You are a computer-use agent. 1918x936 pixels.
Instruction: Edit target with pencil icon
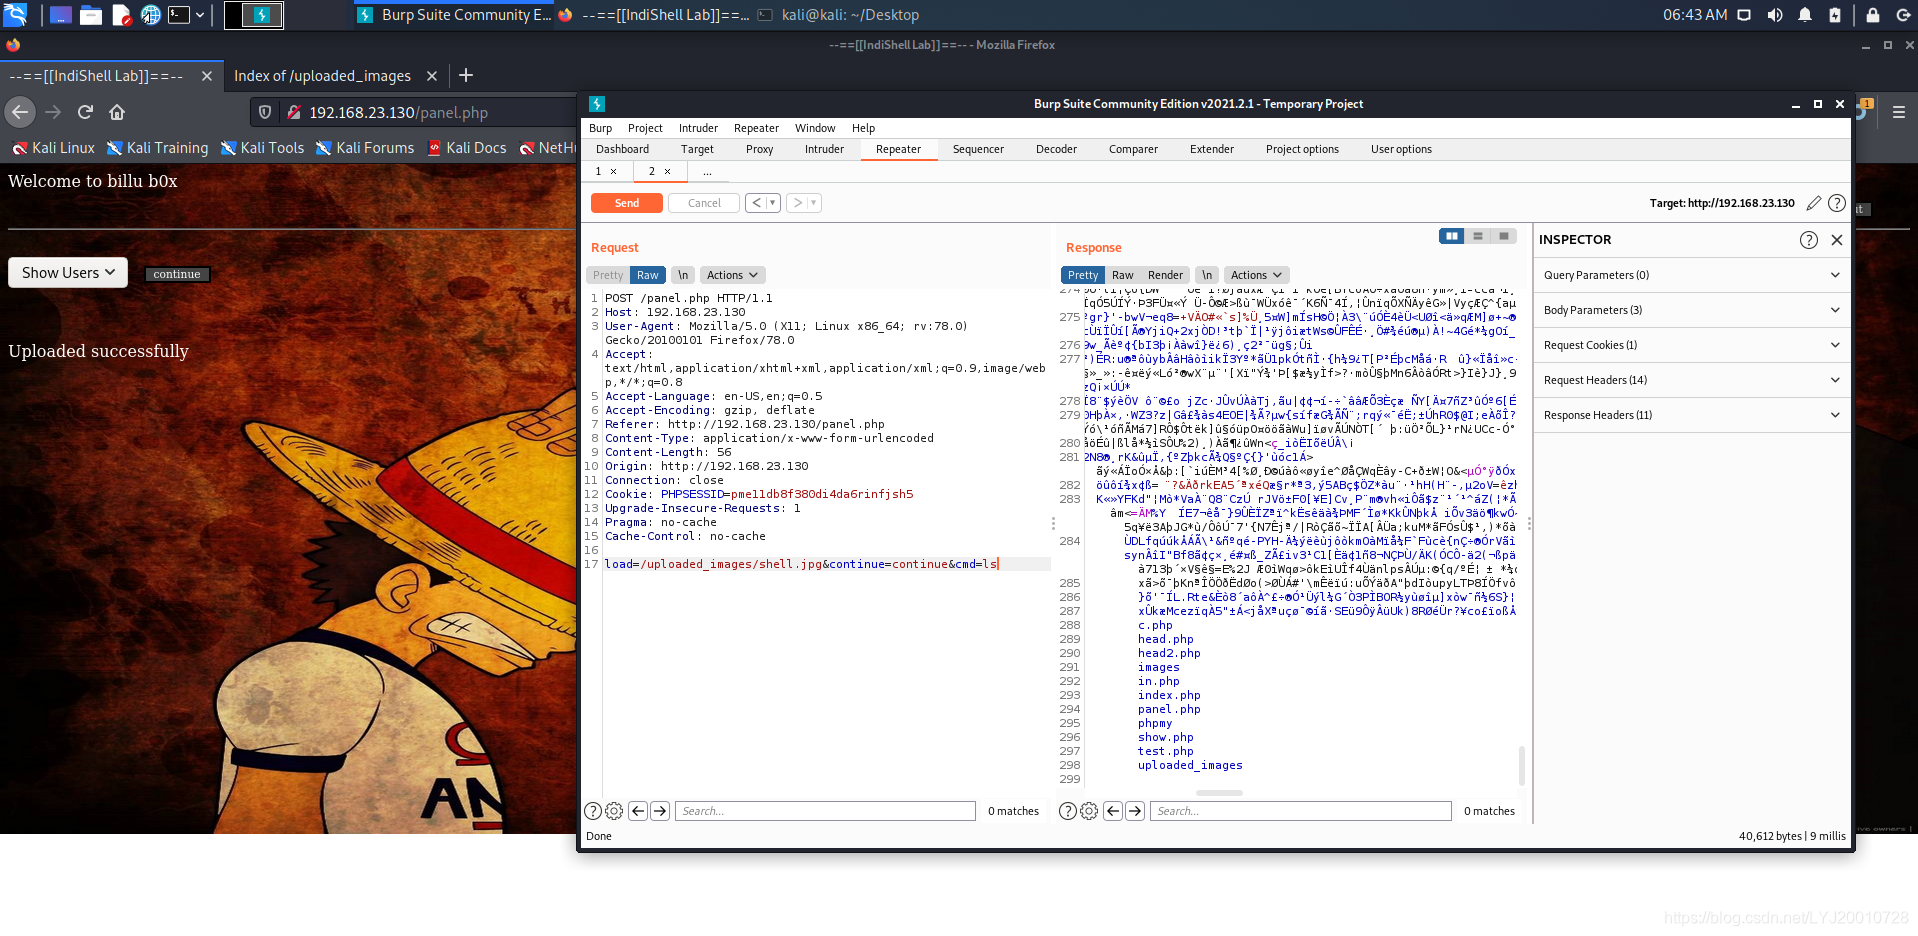click(1814, 203)
